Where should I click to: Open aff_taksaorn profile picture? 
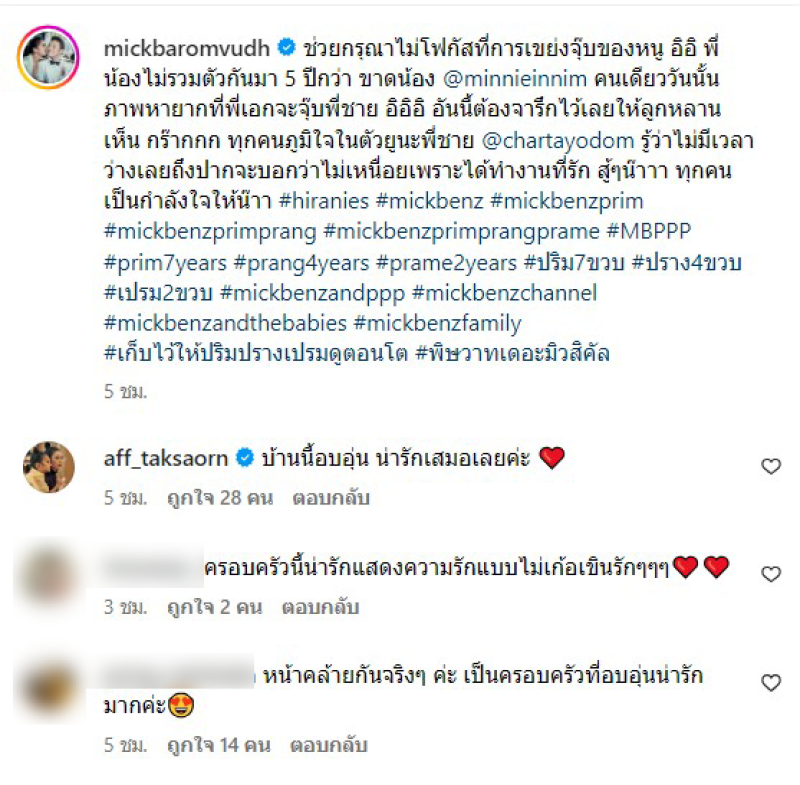pos(49,467)
